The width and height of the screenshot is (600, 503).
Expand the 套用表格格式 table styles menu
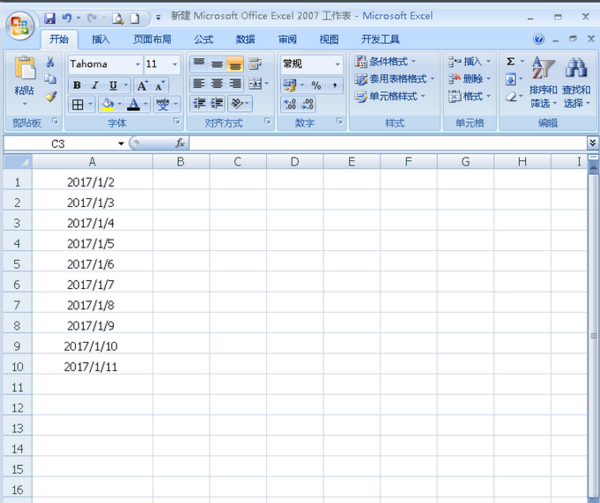coord(395,79)
